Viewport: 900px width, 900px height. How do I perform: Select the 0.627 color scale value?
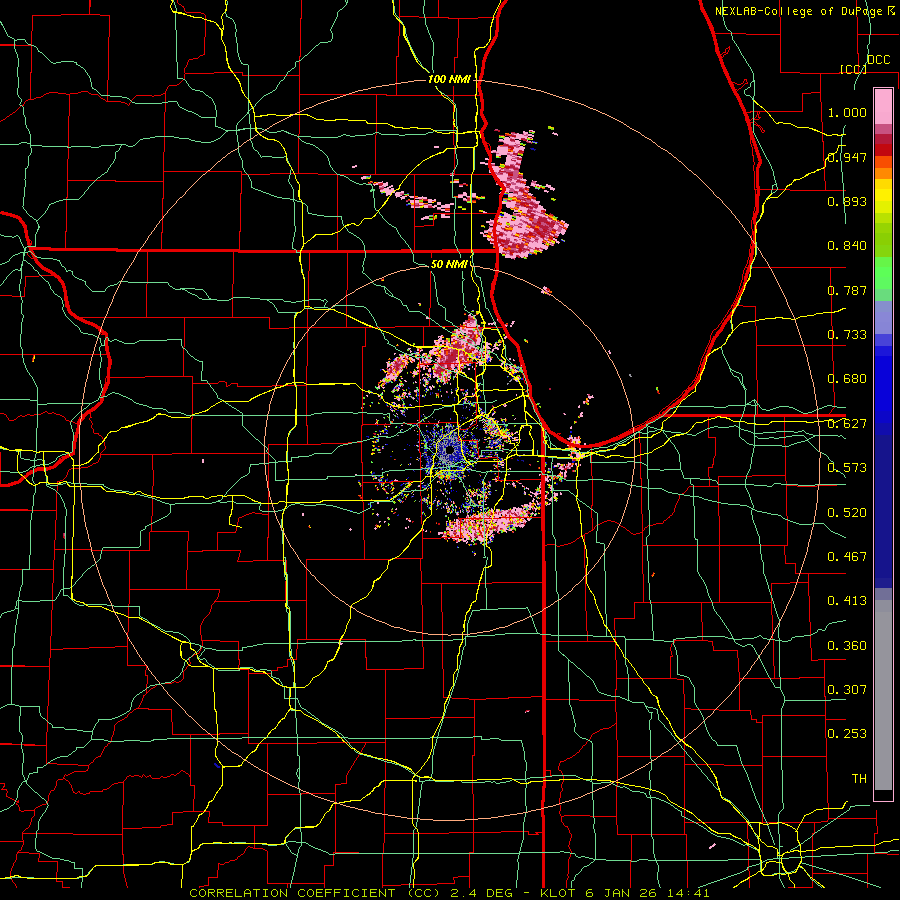(x=847, y=424)
